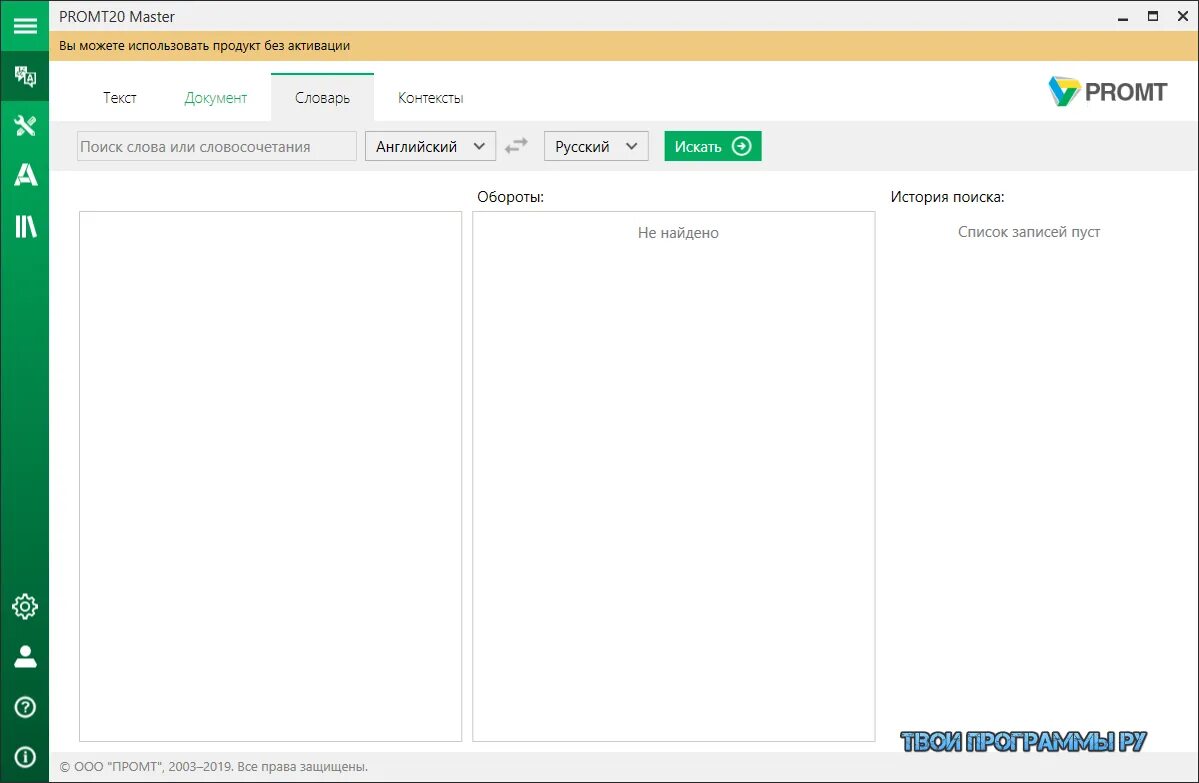Select the Словарь tab

(323, 97)
